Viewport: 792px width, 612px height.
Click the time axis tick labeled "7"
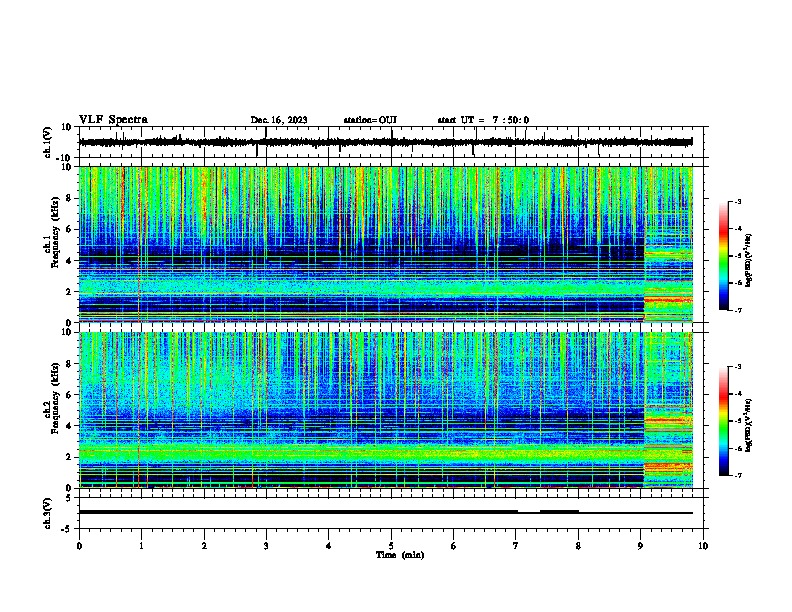click(x=516, y=546)
